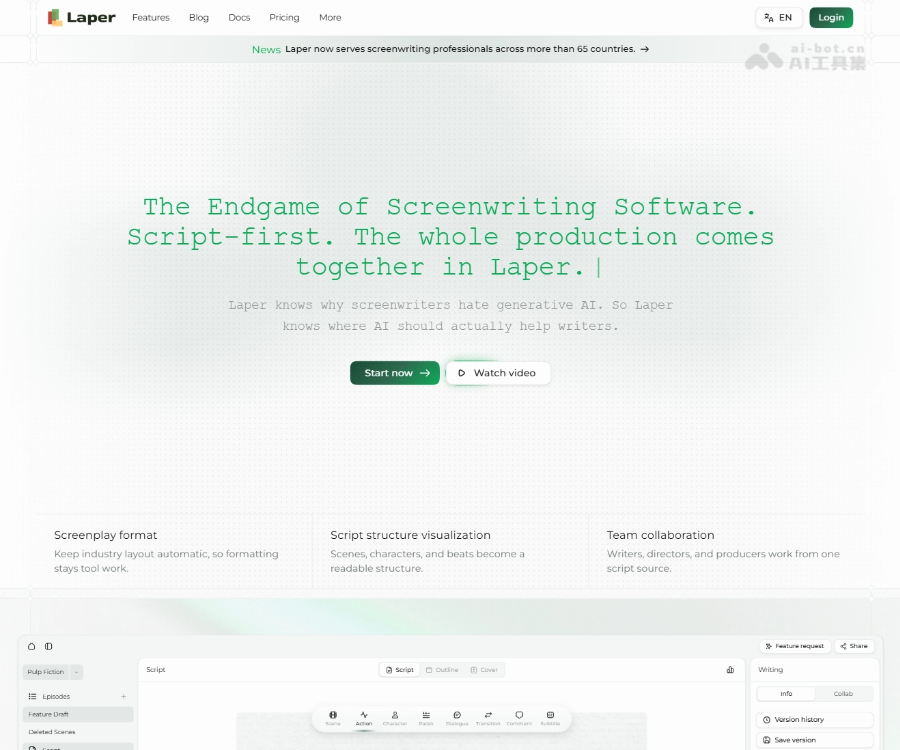Select the Dialogue element tool
This screenshot has height=750, width=900.
(x=457, y=718)
